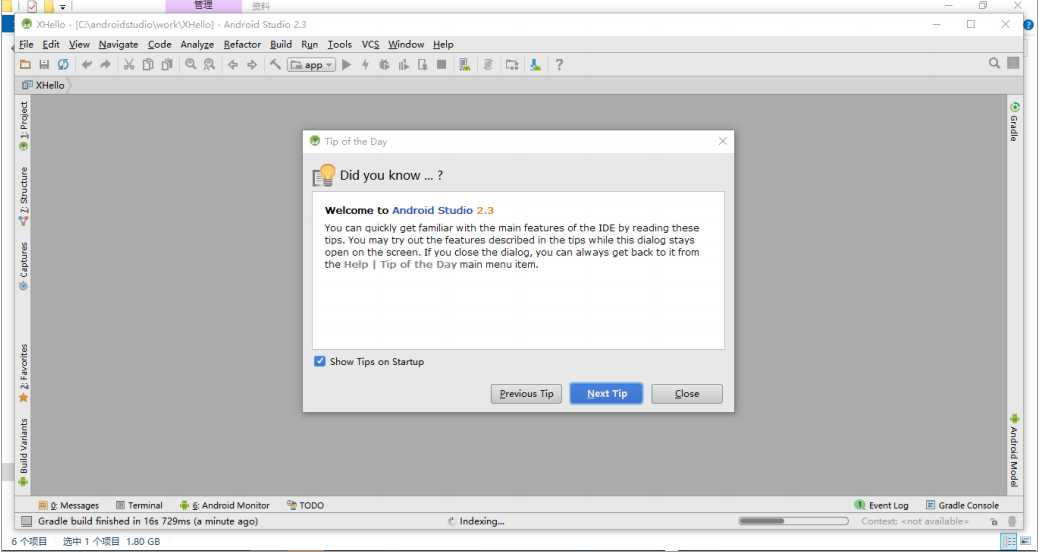This screenshot has height=552, width=1042.
Task: Click the Undo arrow icon
Action: point(86,64)
